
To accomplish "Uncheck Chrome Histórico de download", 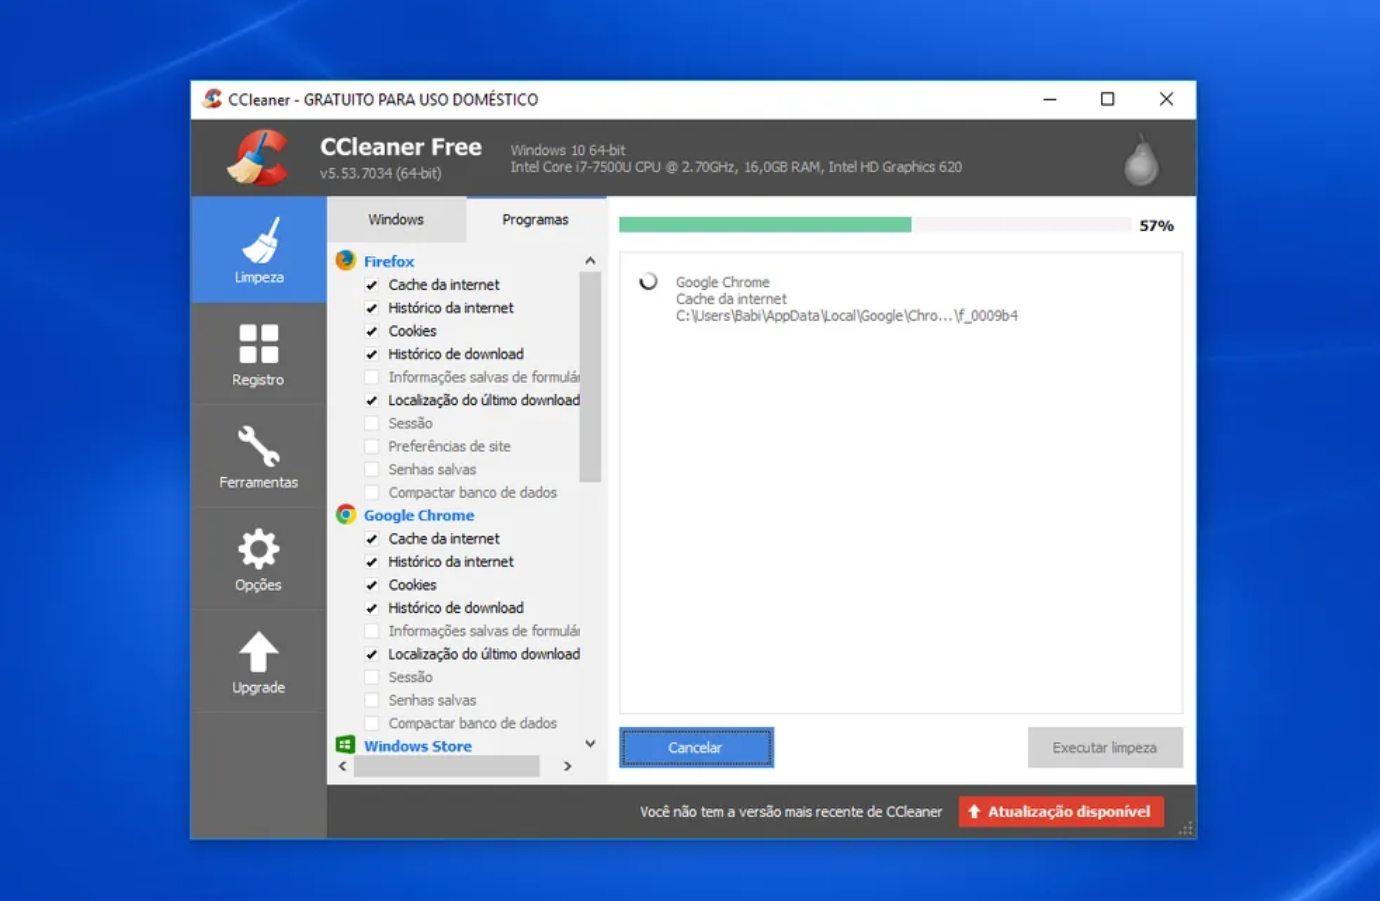I will (372, 608).
